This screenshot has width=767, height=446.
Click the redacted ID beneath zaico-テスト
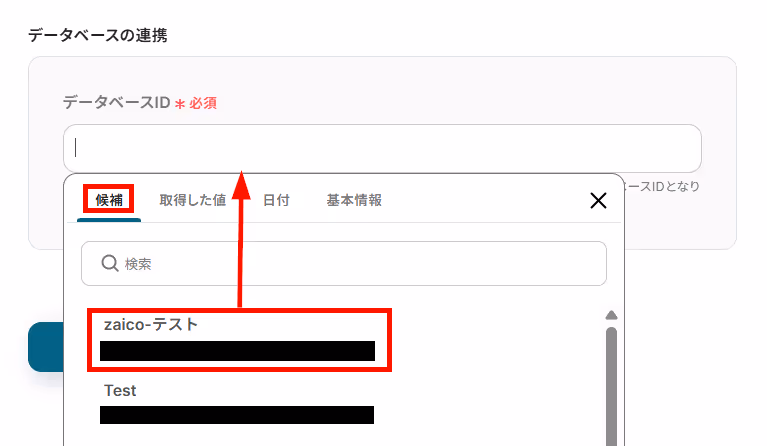tap(237, 351)
